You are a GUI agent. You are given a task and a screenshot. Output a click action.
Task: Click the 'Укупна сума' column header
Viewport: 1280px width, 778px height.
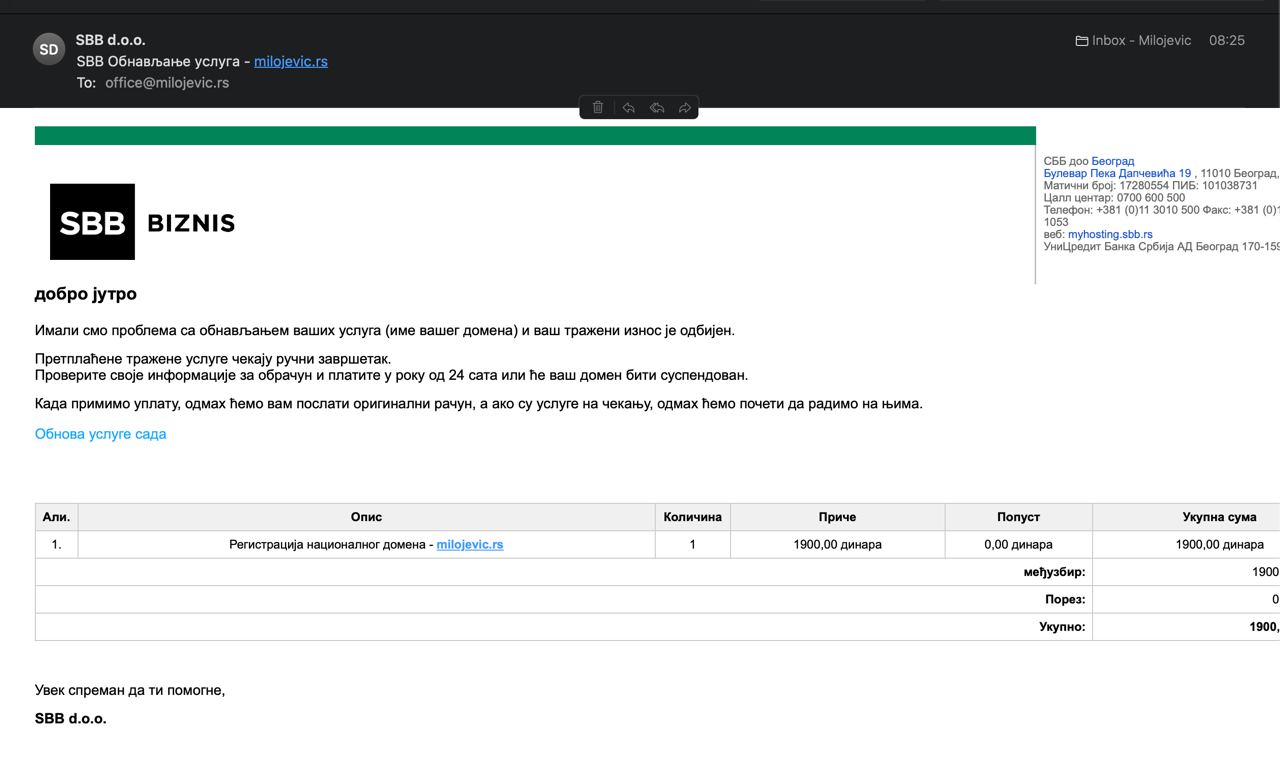[x=1186, y=517]
